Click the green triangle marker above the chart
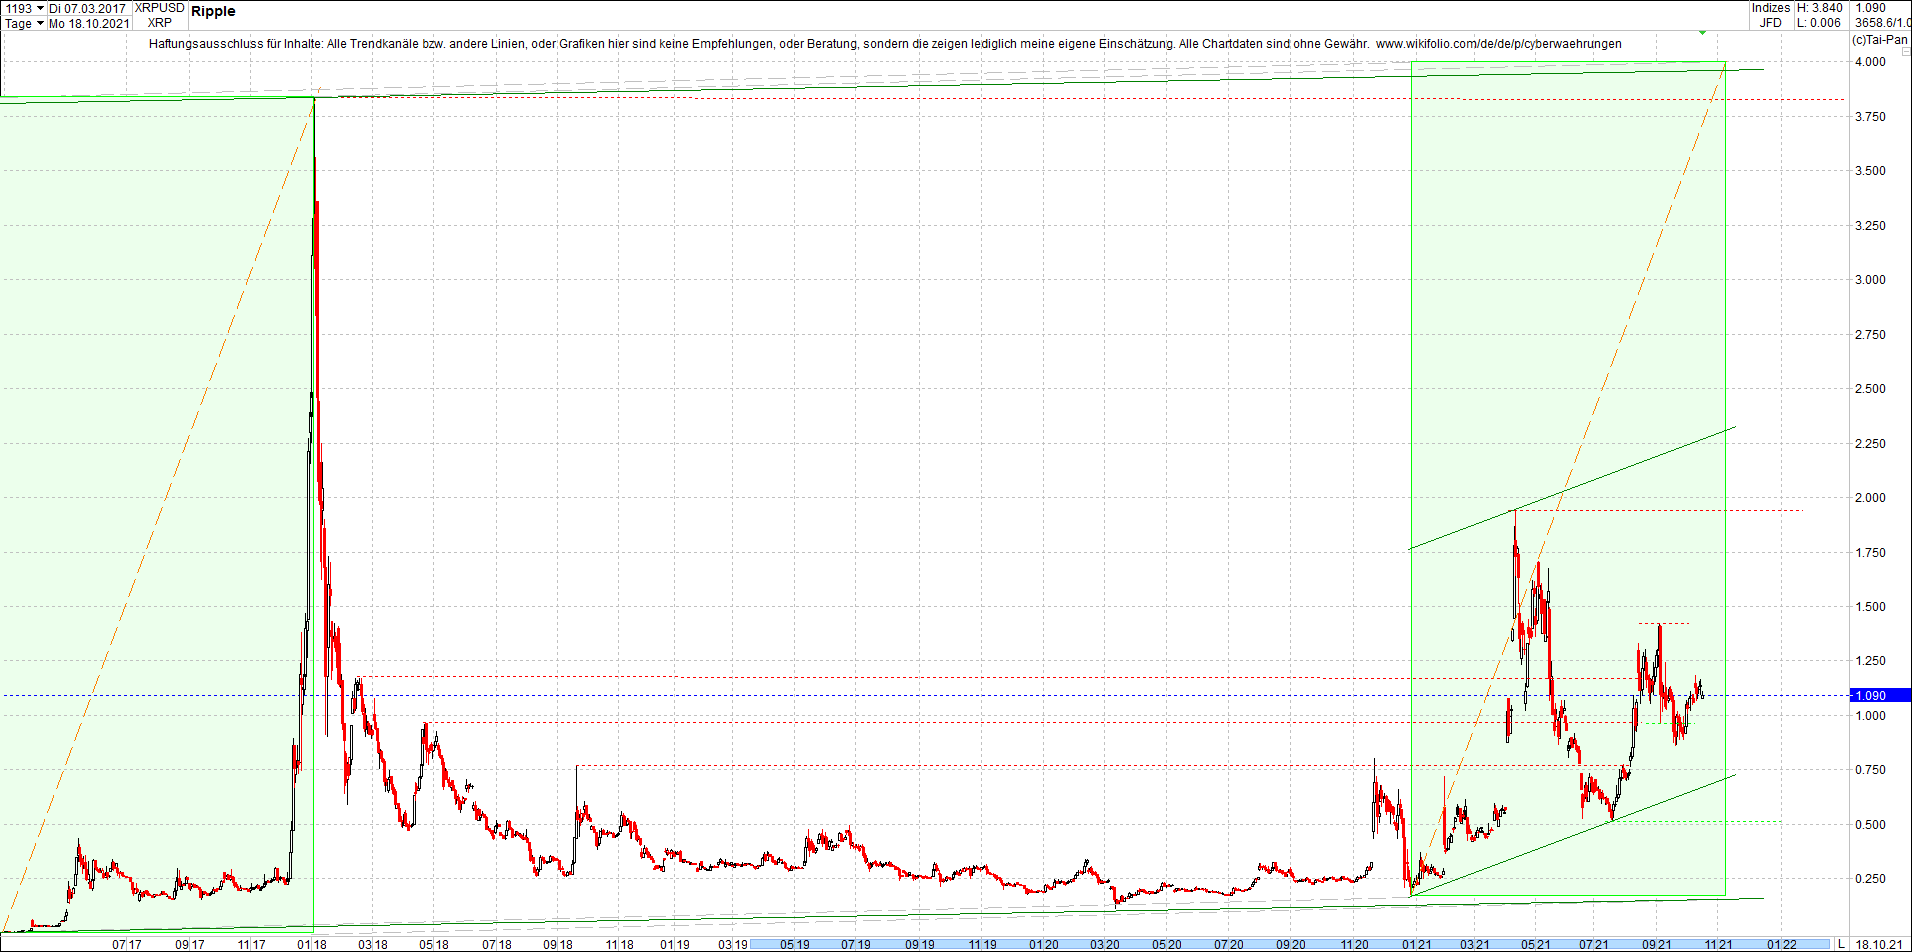 [1702, 33]
